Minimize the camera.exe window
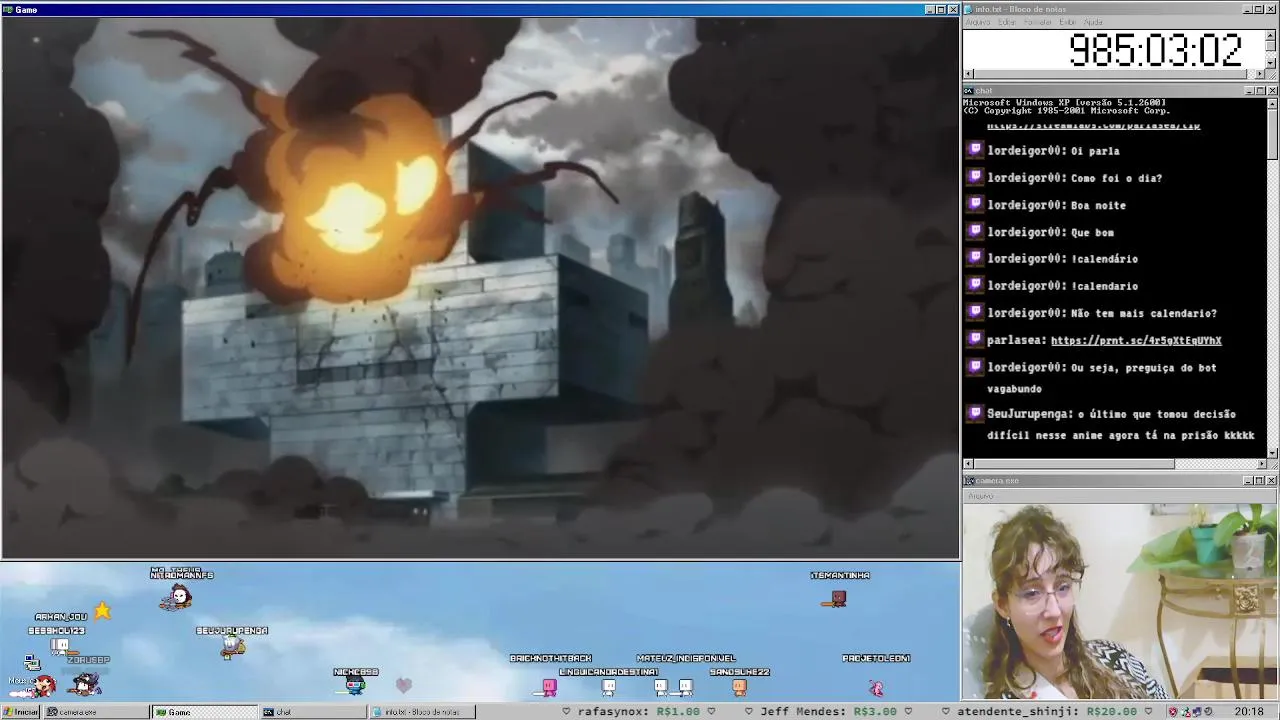This screenshot has width=1280, height=720. click(x=1248, y=481)
